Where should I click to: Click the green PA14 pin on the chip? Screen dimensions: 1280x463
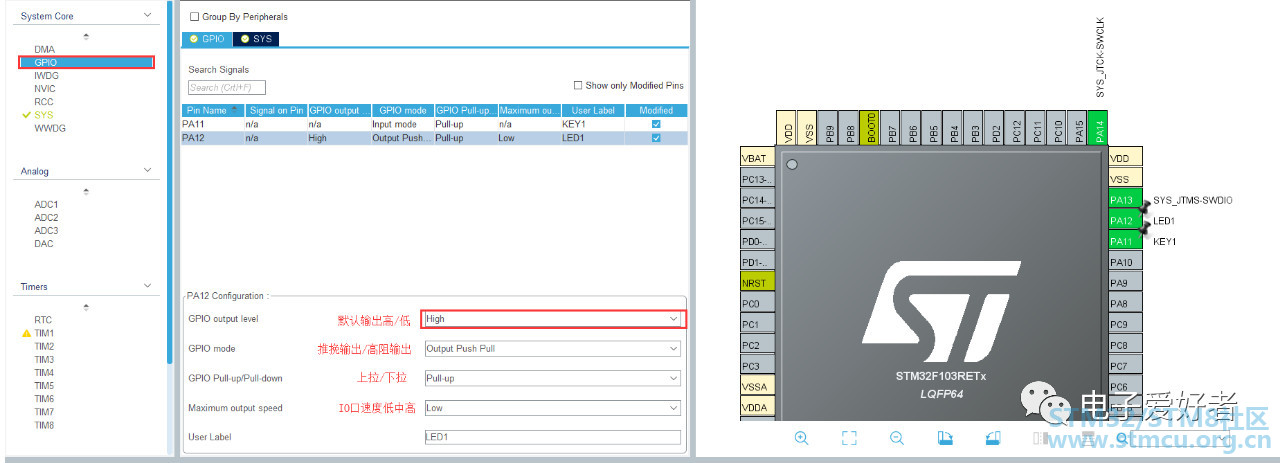pos(1100,129)
